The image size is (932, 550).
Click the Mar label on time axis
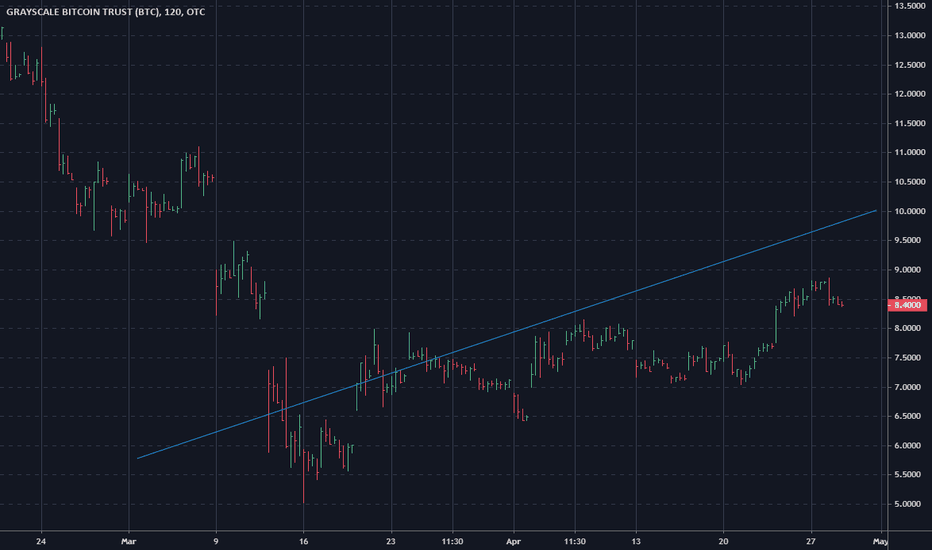pos(128,542)
